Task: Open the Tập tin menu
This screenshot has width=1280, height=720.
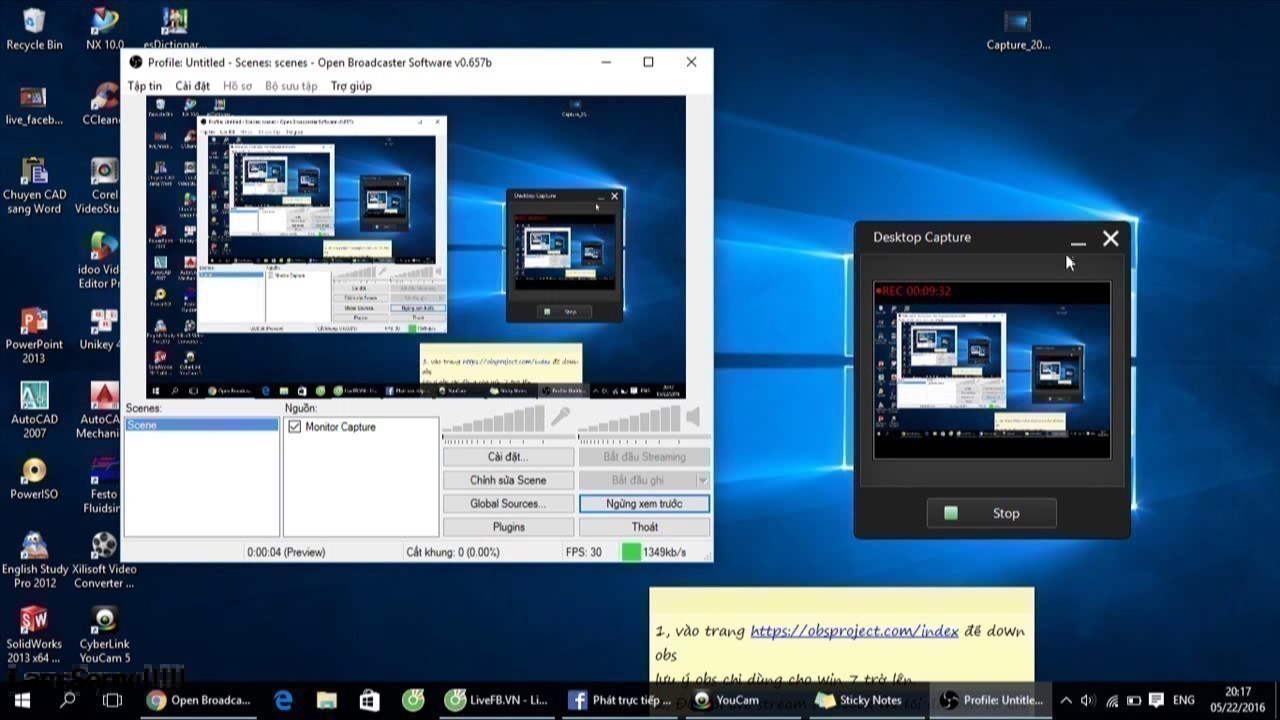Action: (144, 86)
